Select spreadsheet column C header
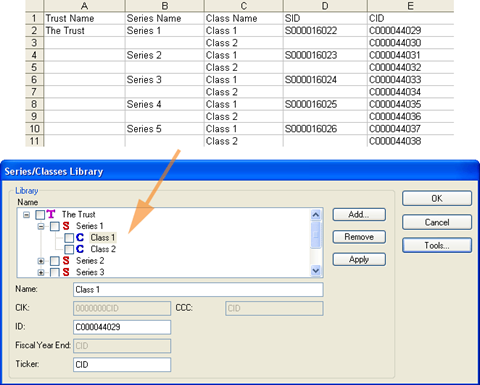Viewport: 480px width, 385px height. (x=244, y=6)
